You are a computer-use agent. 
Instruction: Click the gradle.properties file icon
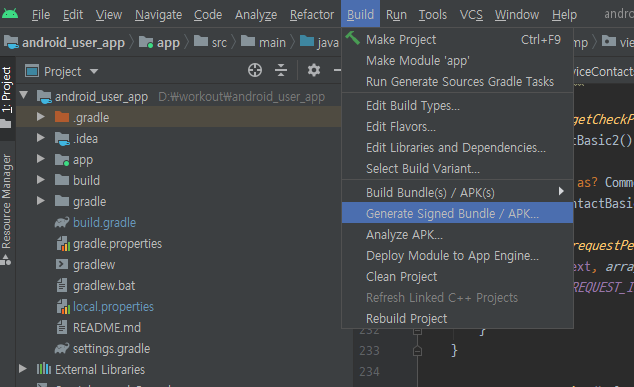click(x=63, y=243)
